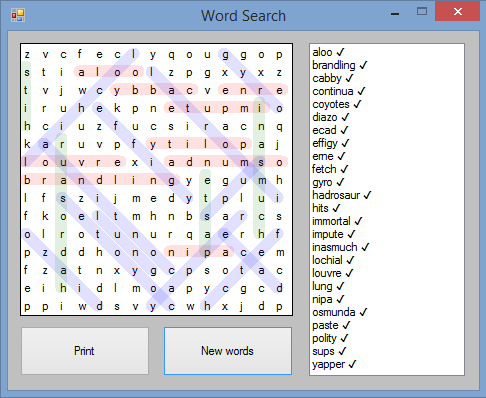
Task: Click the top-left grid letter 'z'
Action: 27,54
